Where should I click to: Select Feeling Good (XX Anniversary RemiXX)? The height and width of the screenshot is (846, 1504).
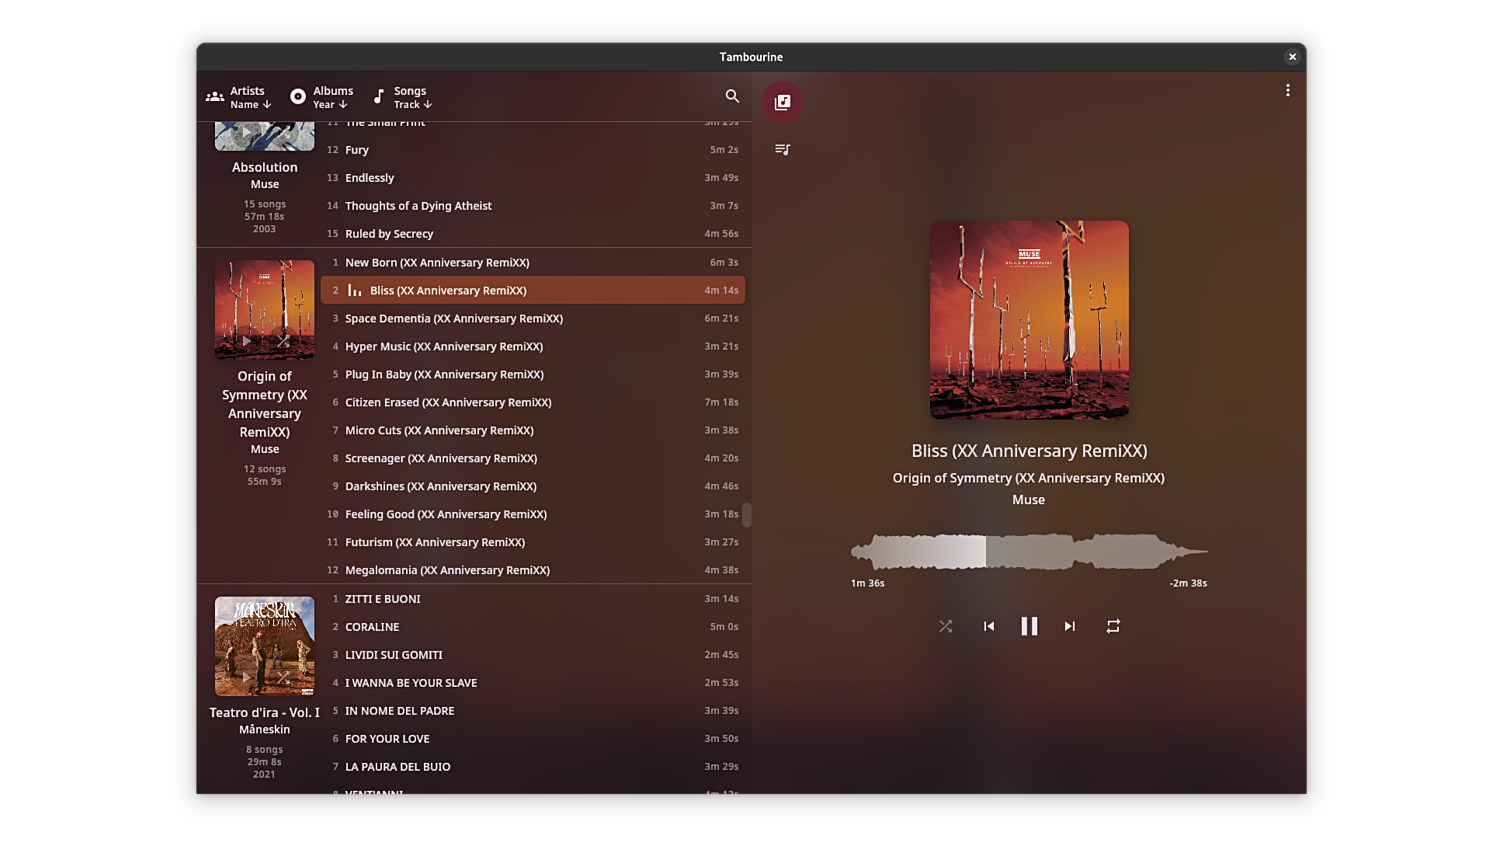(x=533, y=514)
